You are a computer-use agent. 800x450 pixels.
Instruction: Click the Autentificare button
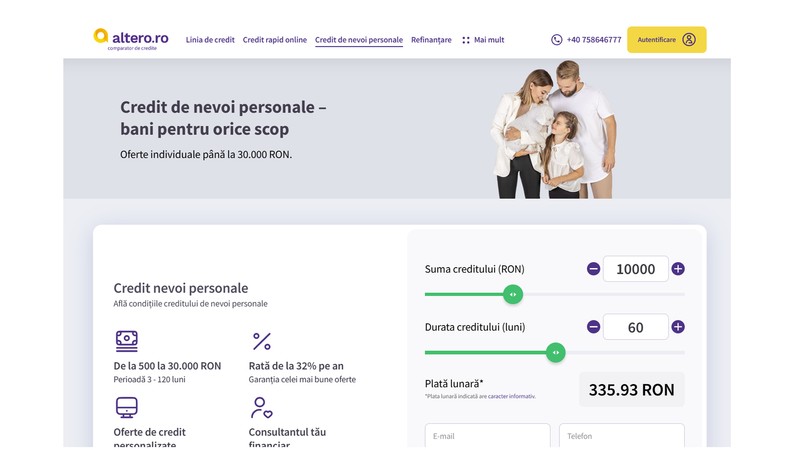click(666, 40)
